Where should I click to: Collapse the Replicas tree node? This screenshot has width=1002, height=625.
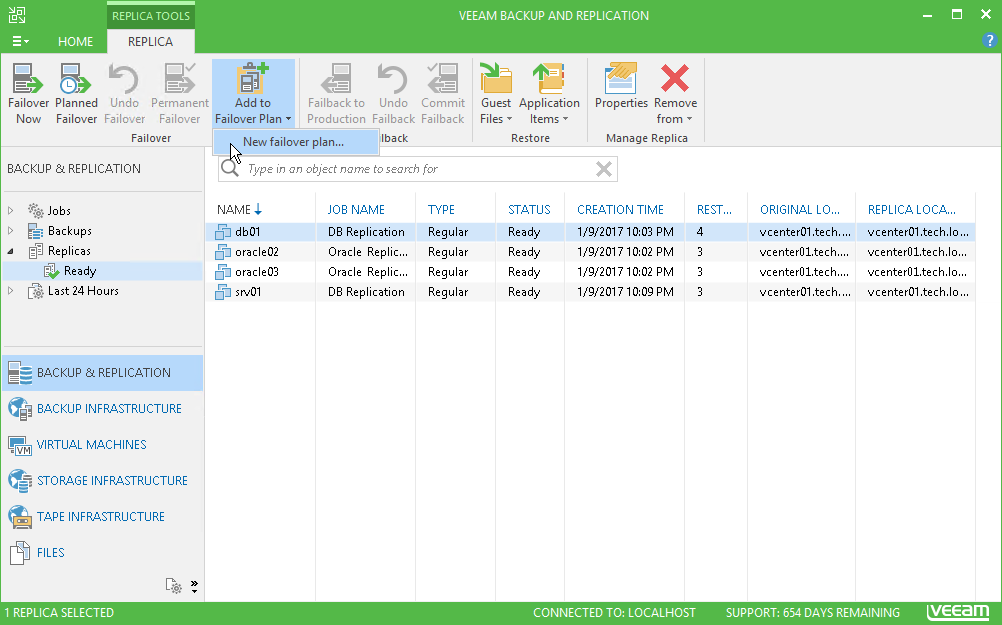10,251
